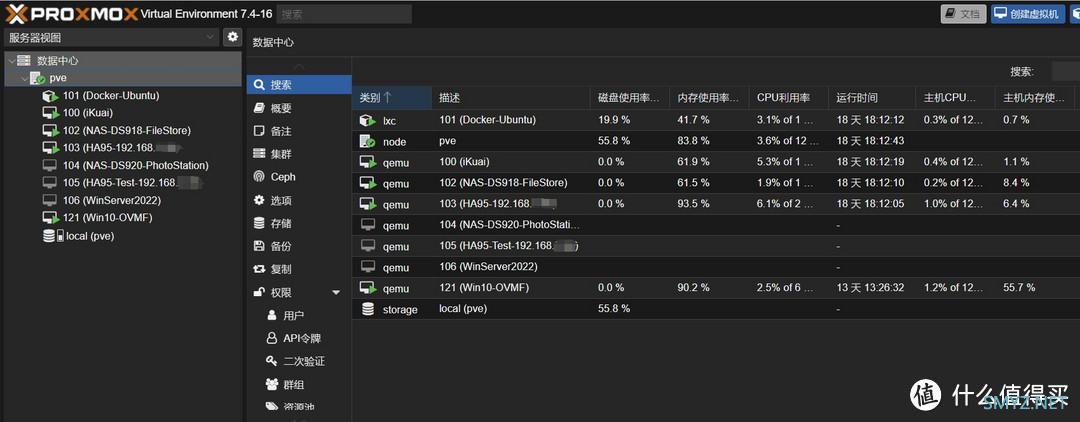Screen dimensions: 1080x422
Task: Click the 创建虚拟机 create VM button
Action: (1028, 13)
